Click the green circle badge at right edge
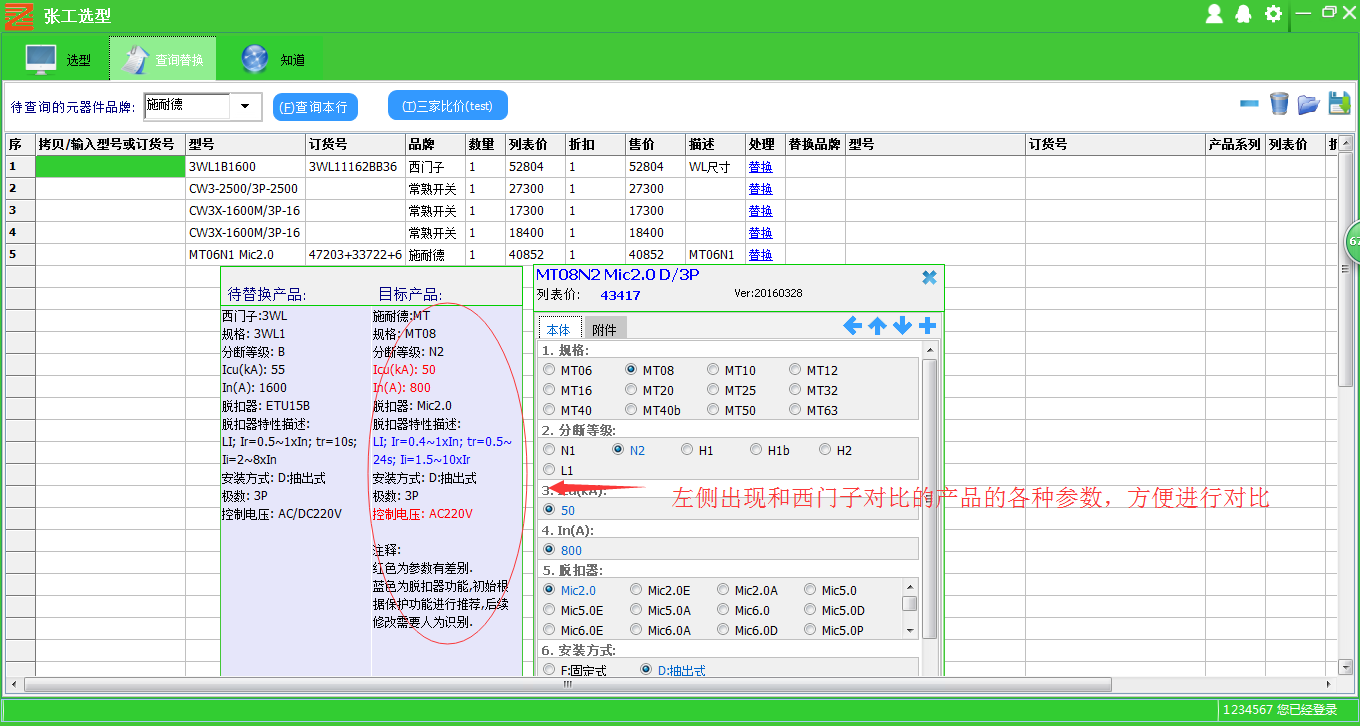 click(x=1352, y=242)
